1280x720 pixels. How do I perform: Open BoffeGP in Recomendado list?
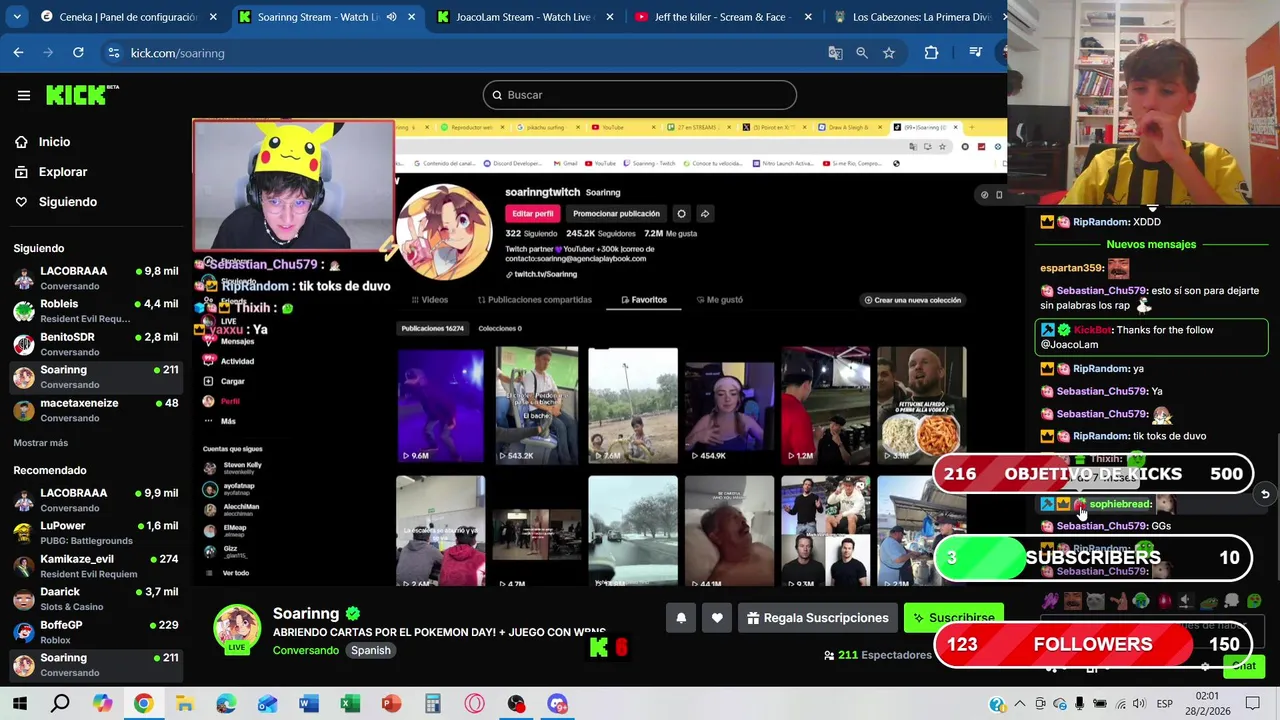(x=95, y=632)
